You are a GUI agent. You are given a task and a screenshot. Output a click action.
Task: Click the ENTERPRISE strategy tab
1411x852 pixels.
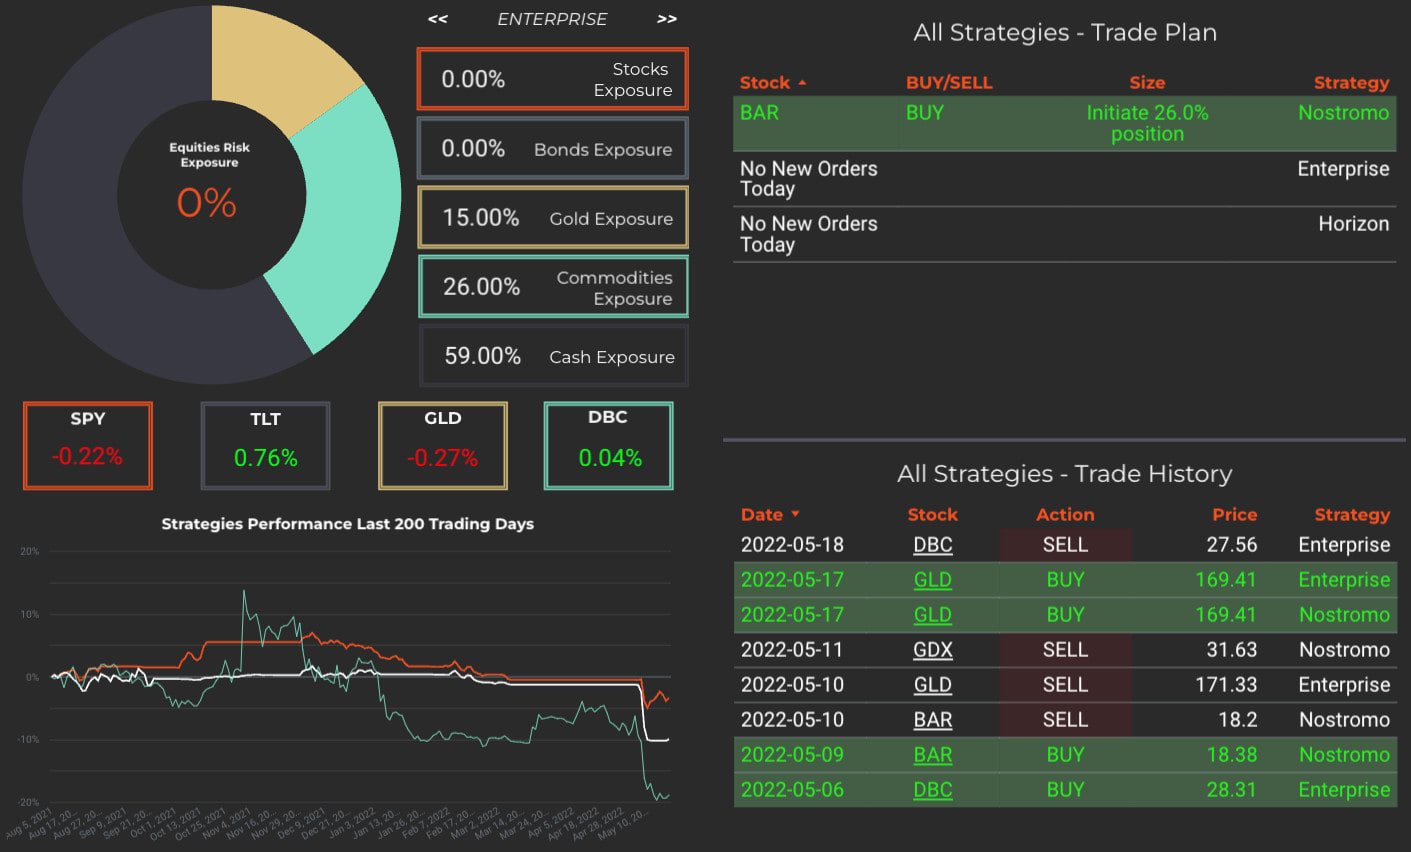pyautogui.click(x=552, y=18)
